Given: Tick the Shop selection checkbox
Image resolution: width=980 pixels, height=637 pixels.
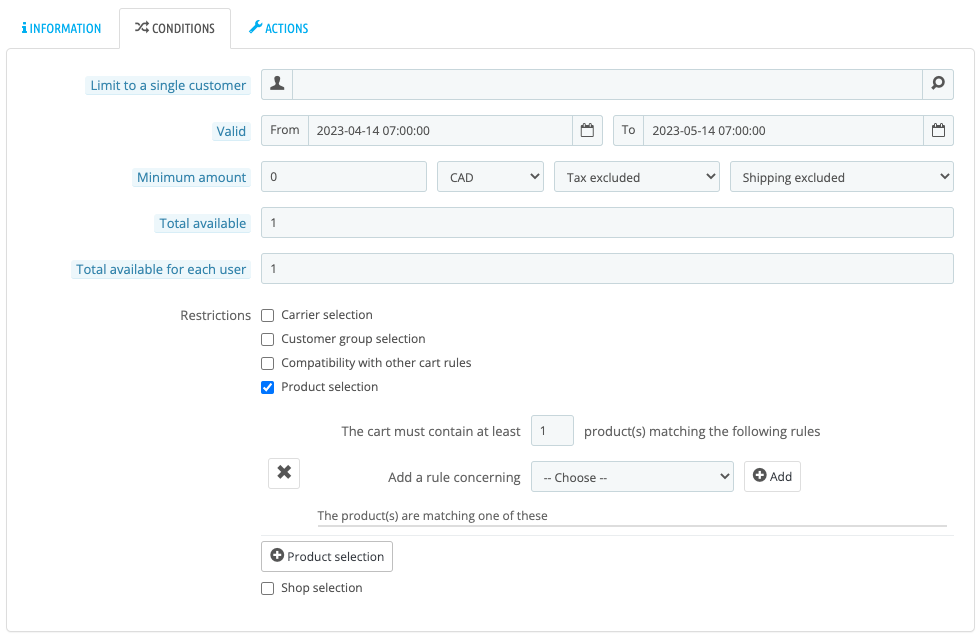Looking at the screenshot, I should [x=267, y=588].
